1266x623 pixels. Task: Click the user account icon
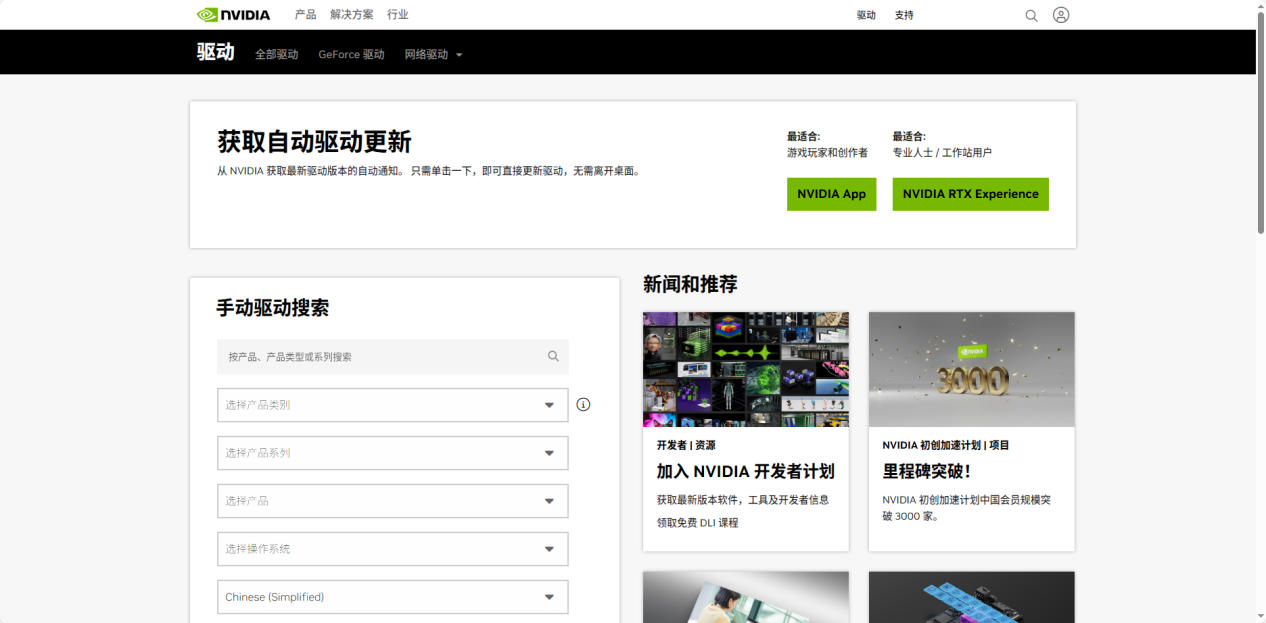point(1061,14)
